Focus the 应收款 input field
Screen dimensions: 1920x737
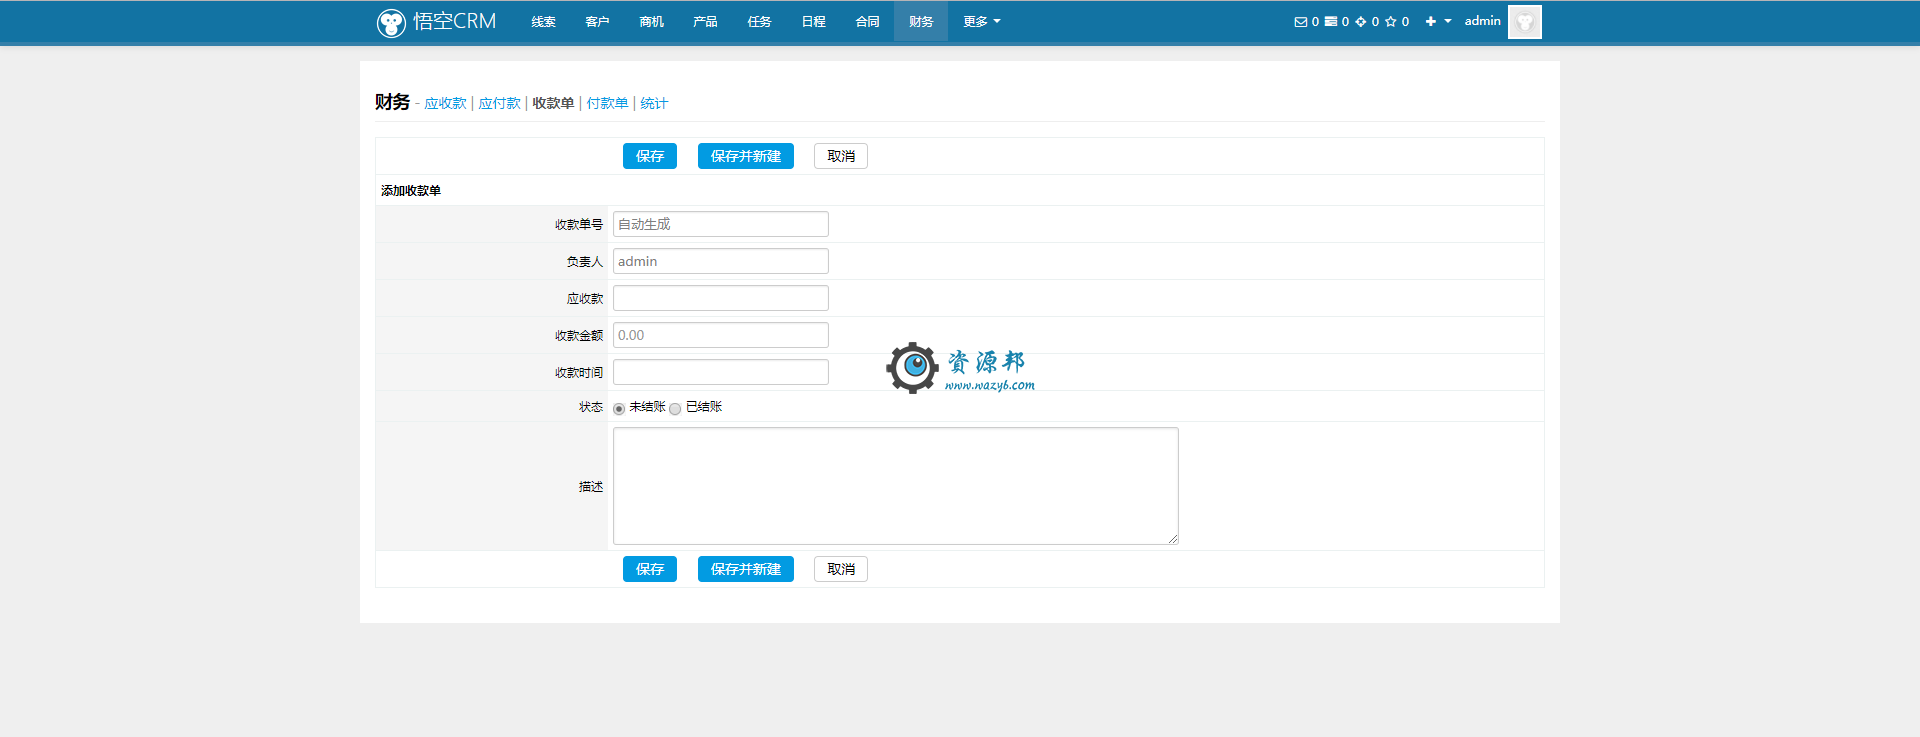coord(721,298)
